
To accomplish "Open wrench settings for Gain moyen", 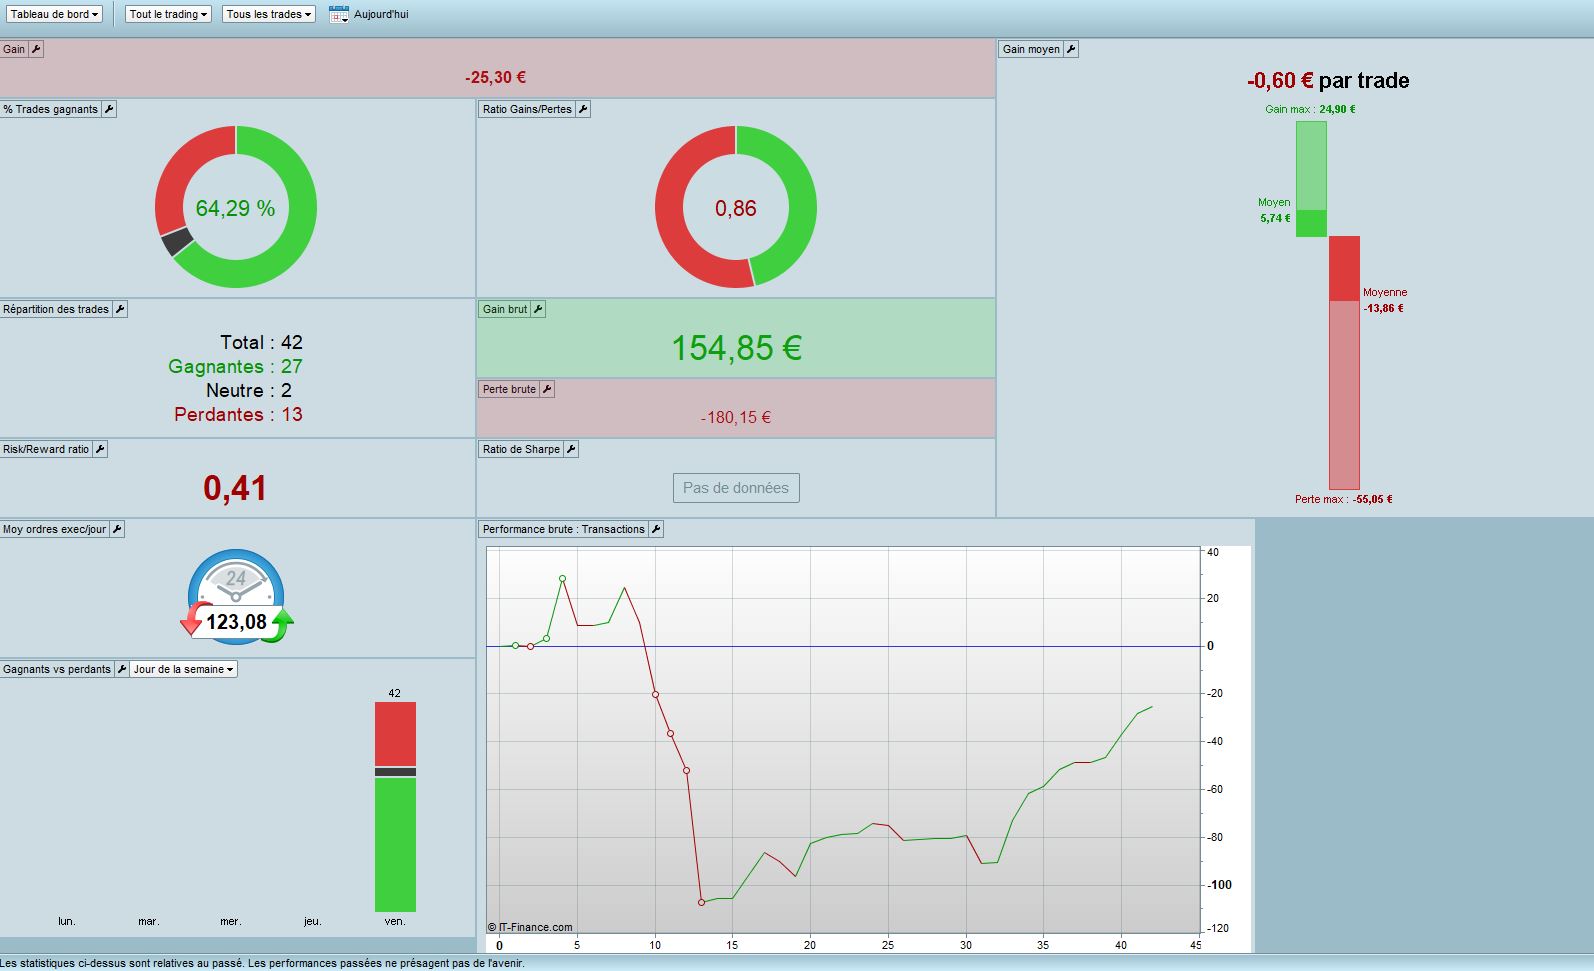I will click(1071, 49).
